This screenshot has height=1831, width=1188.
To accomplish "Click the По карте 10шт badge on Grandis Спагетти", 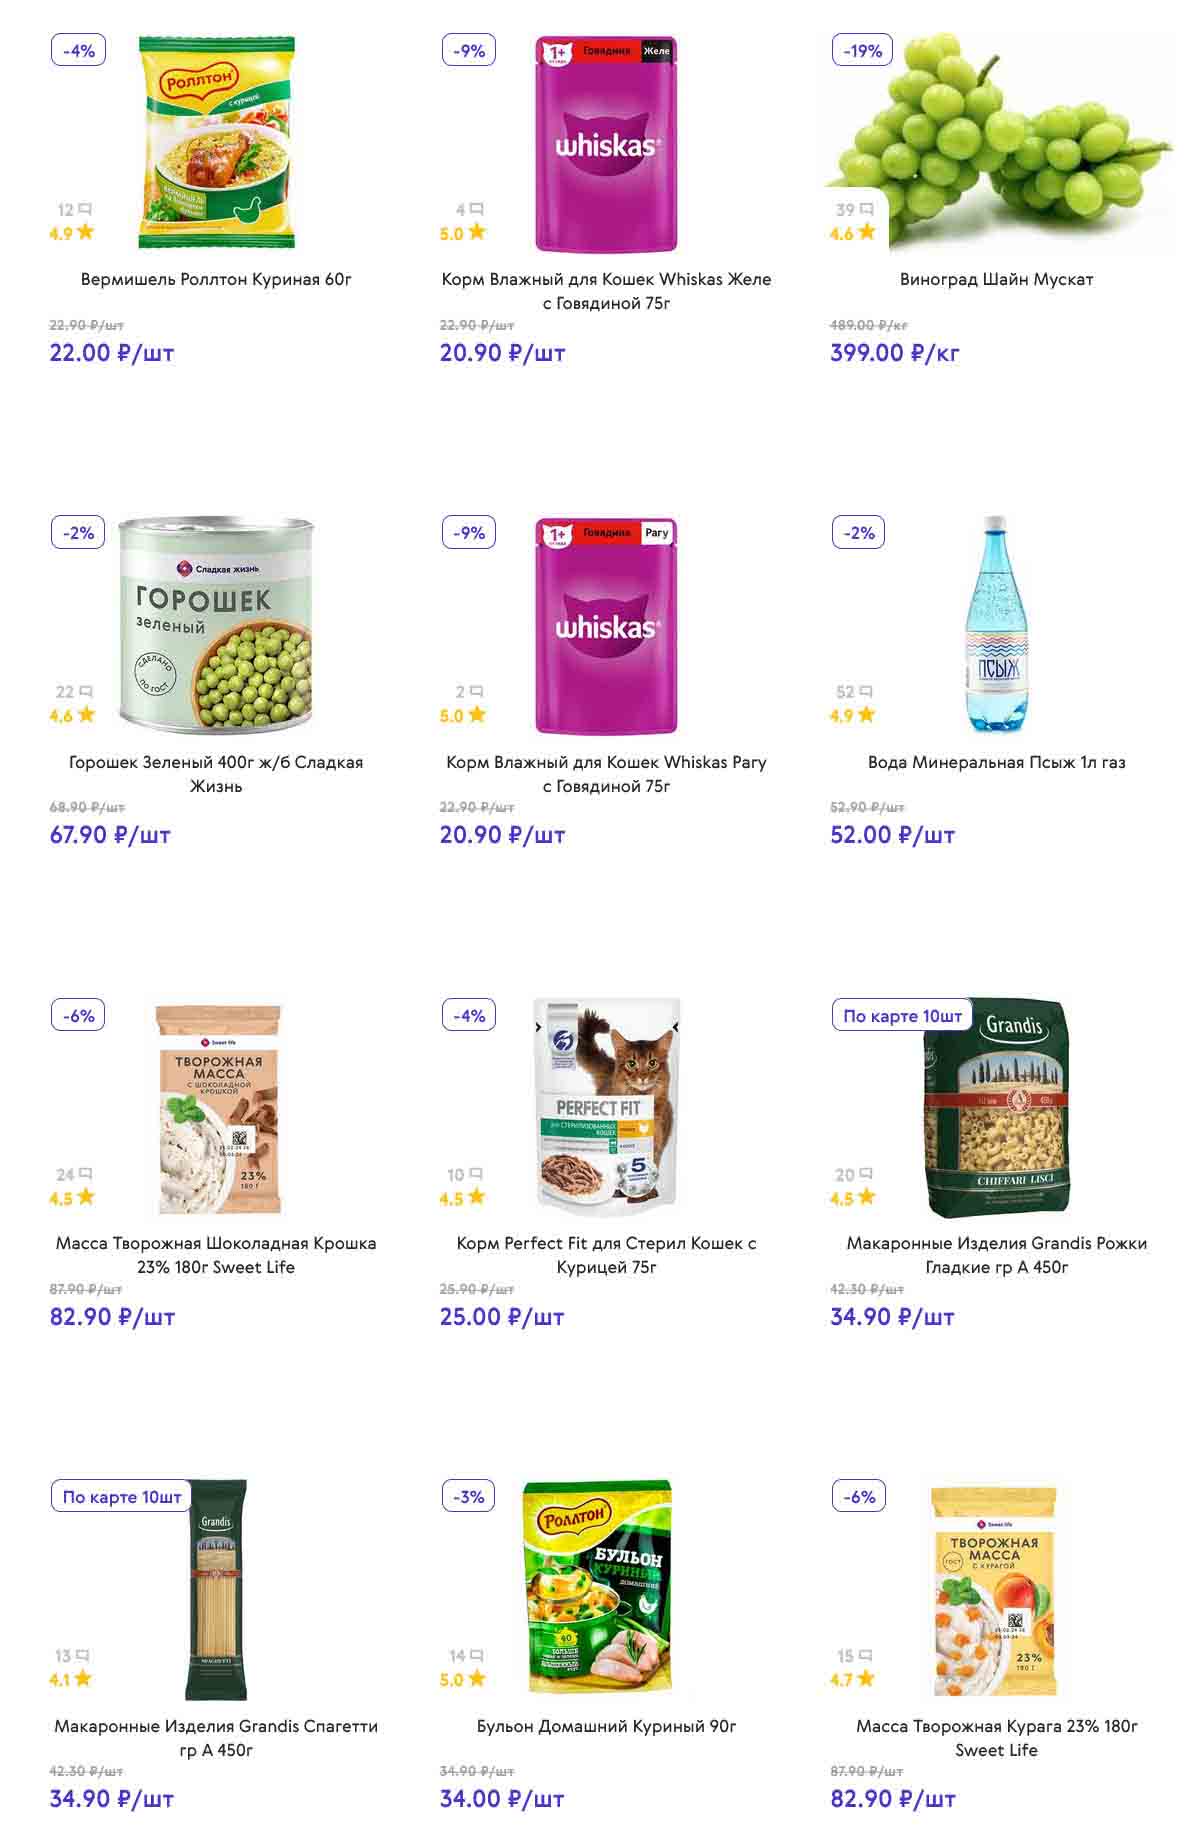I will 122,1497.
